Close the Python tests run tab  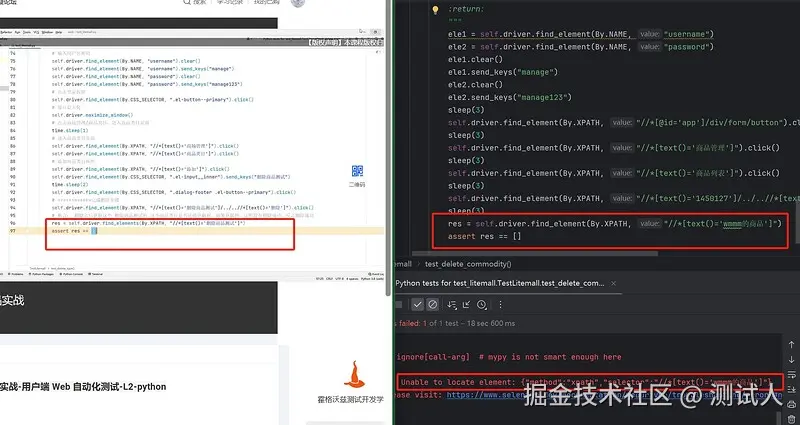coord(613,283)
